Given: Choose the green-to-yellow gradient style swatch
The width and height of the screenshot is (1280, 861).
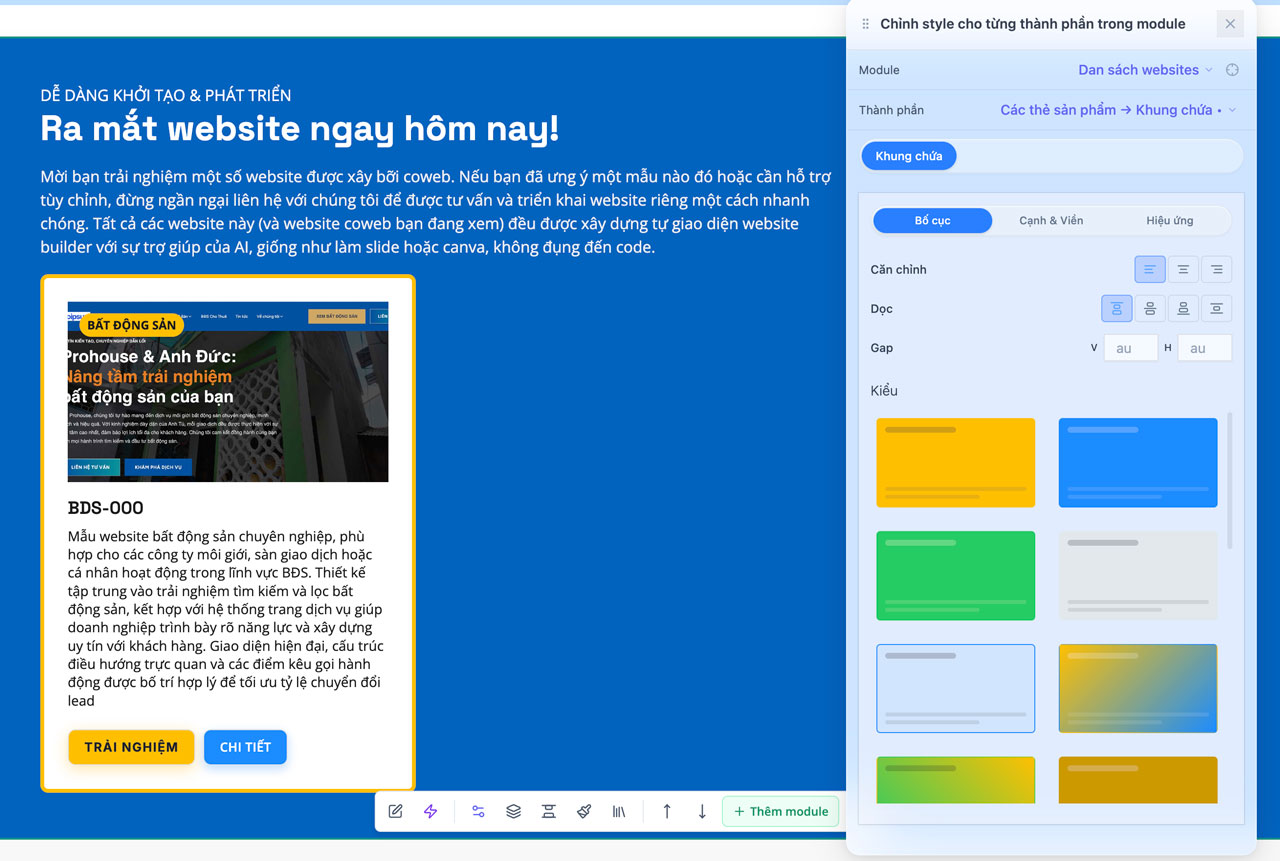Looking at the screenshot, I should point(956,780).
